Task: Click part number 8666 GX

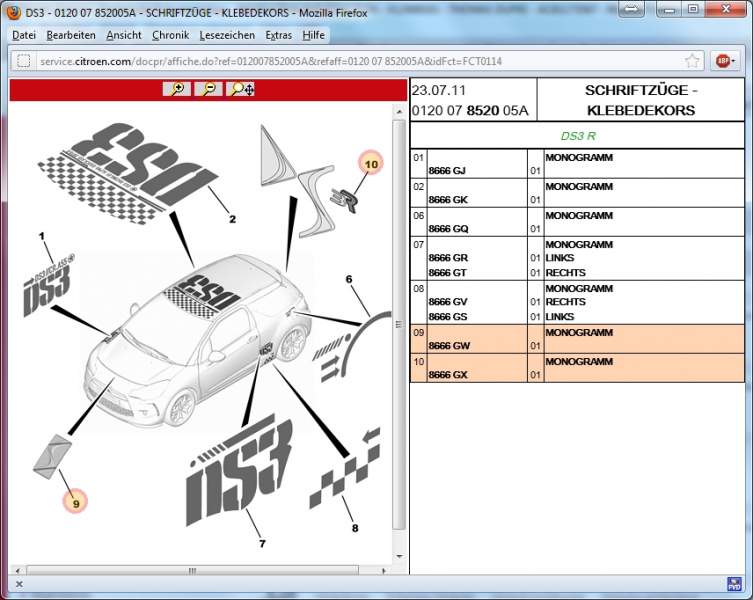Action: (x=448, y=375)
